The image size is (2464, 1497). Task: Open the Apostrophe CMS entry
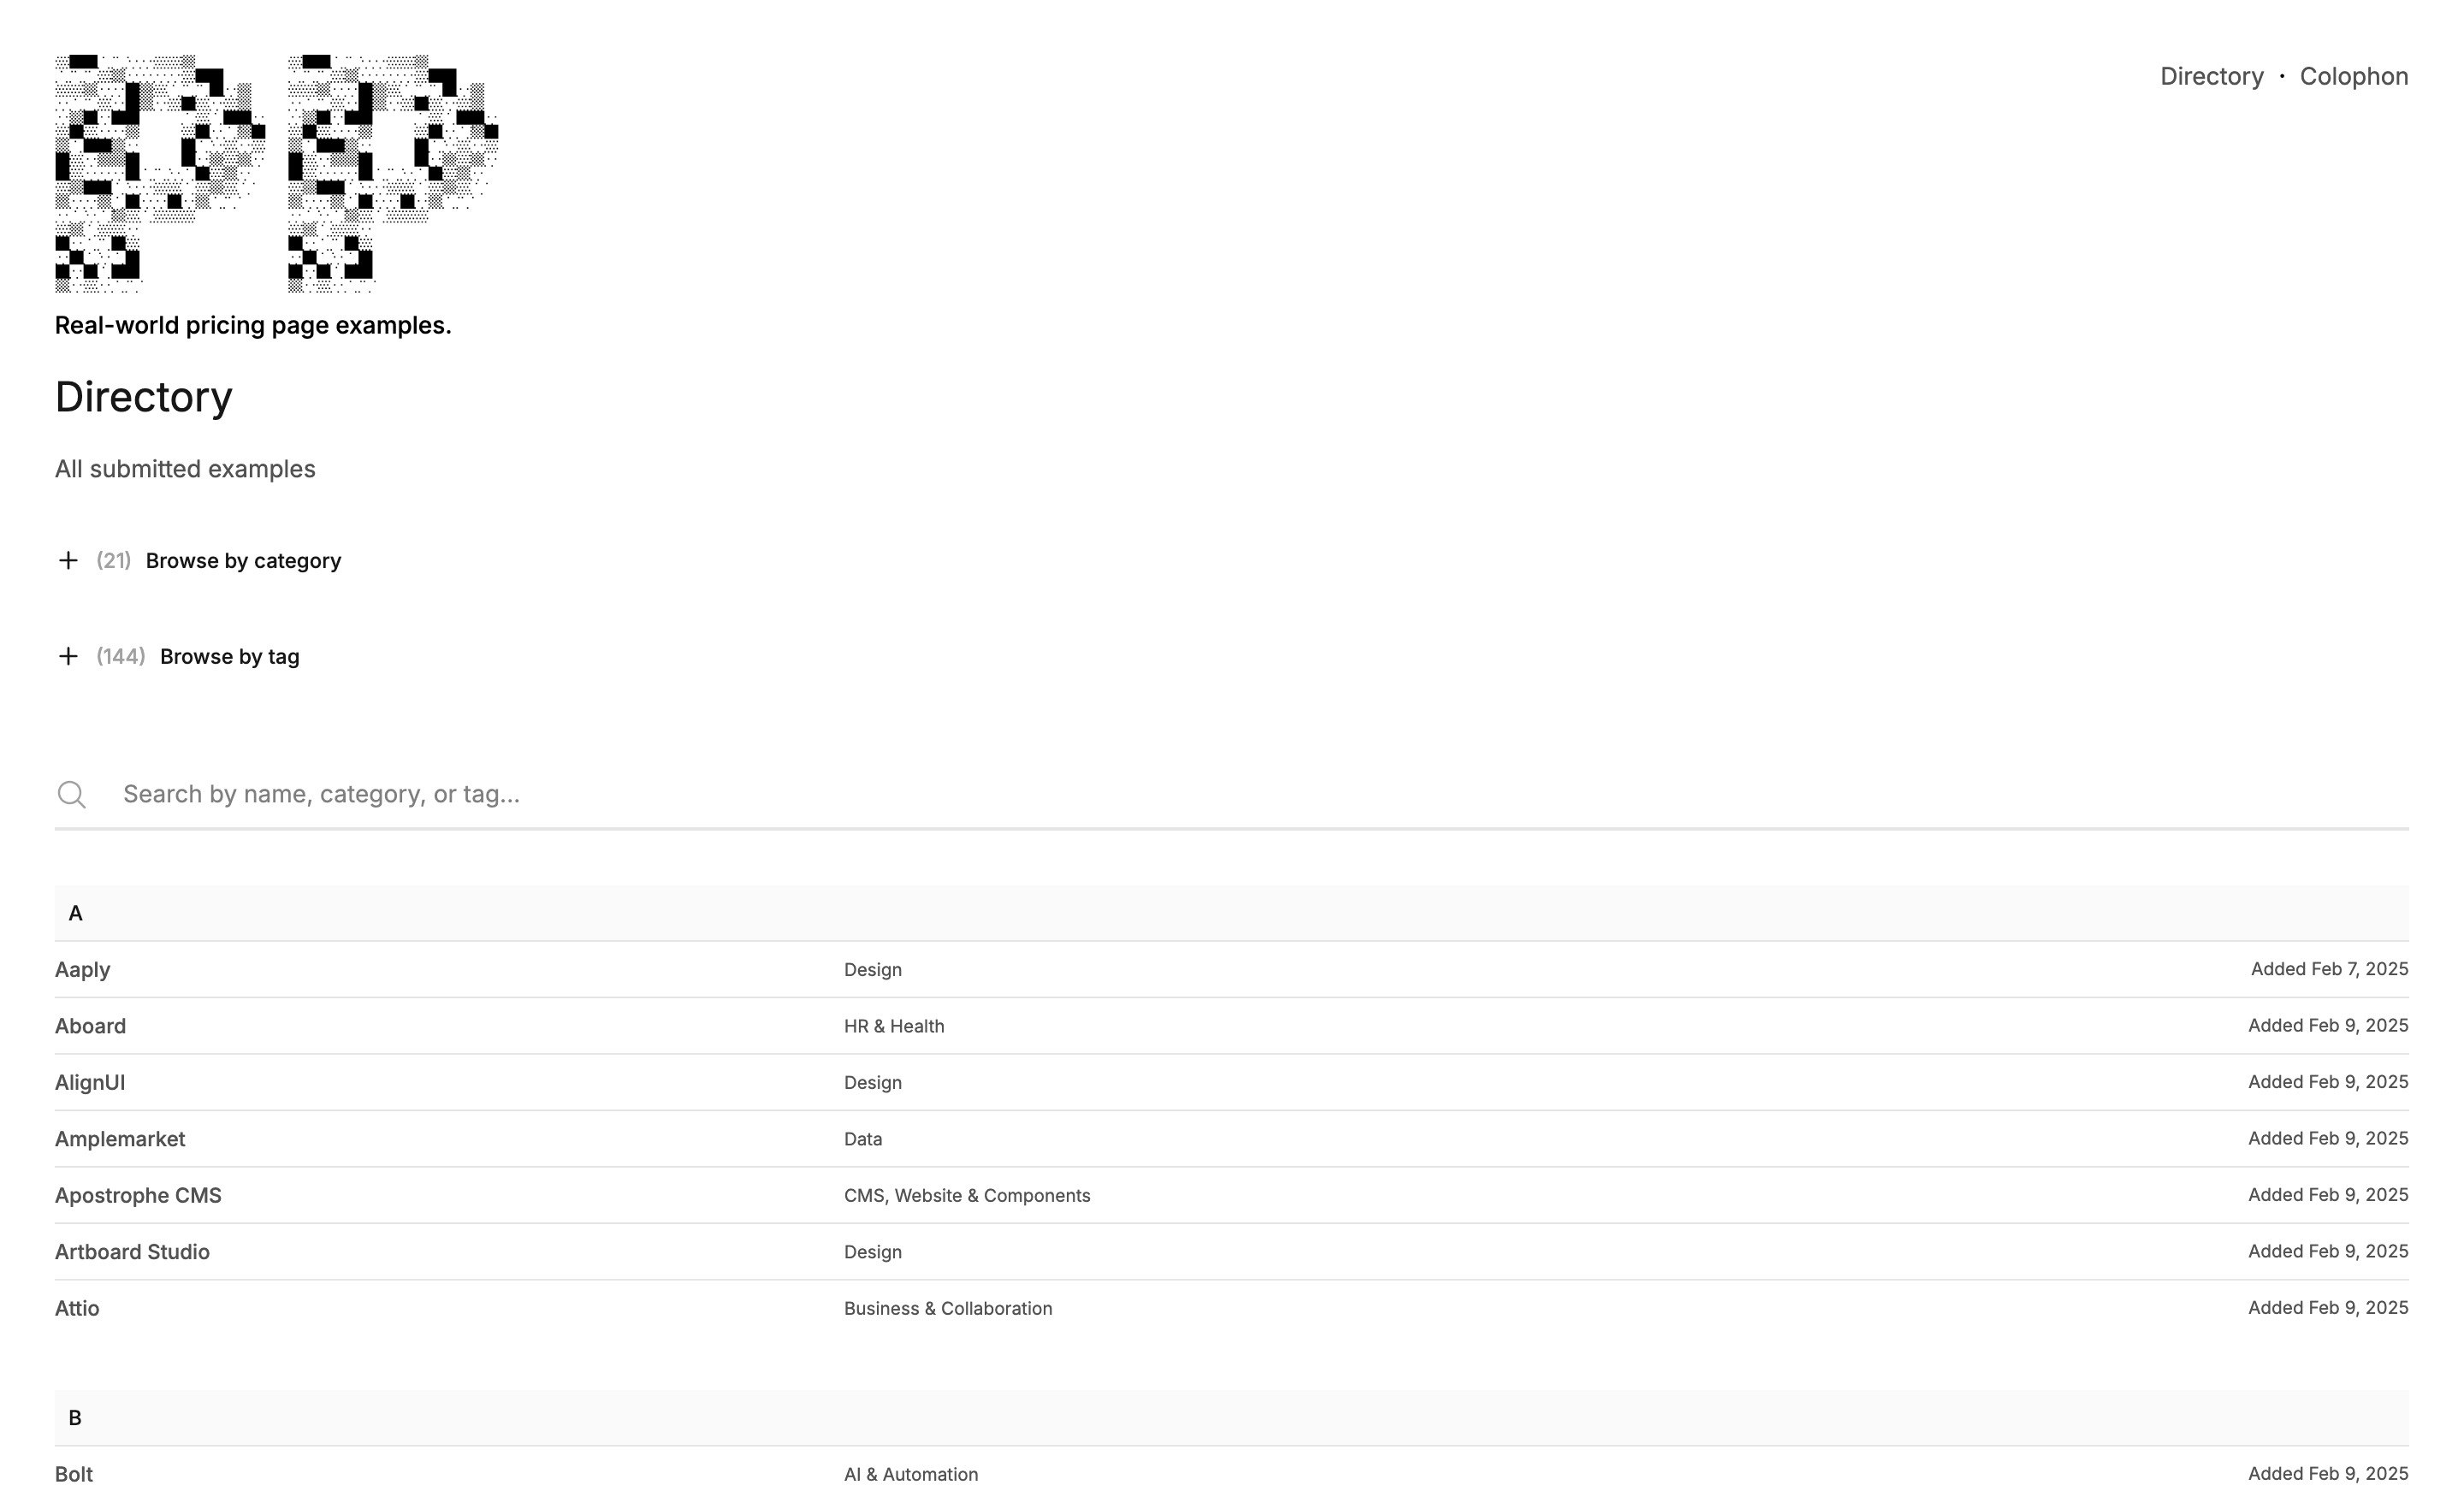point(138,1196)
